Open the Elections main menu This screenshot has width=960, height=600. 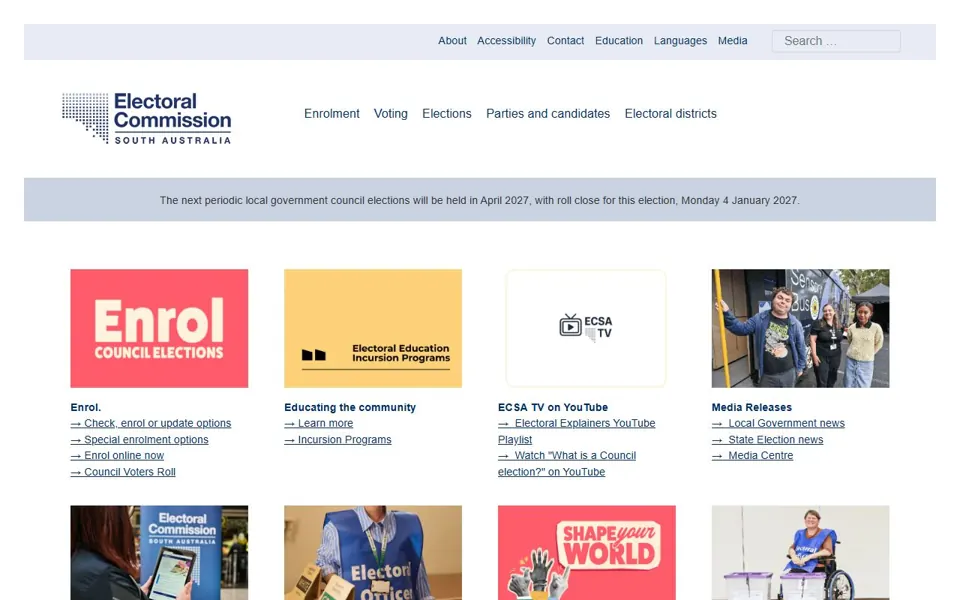click(x=447, y=114)
